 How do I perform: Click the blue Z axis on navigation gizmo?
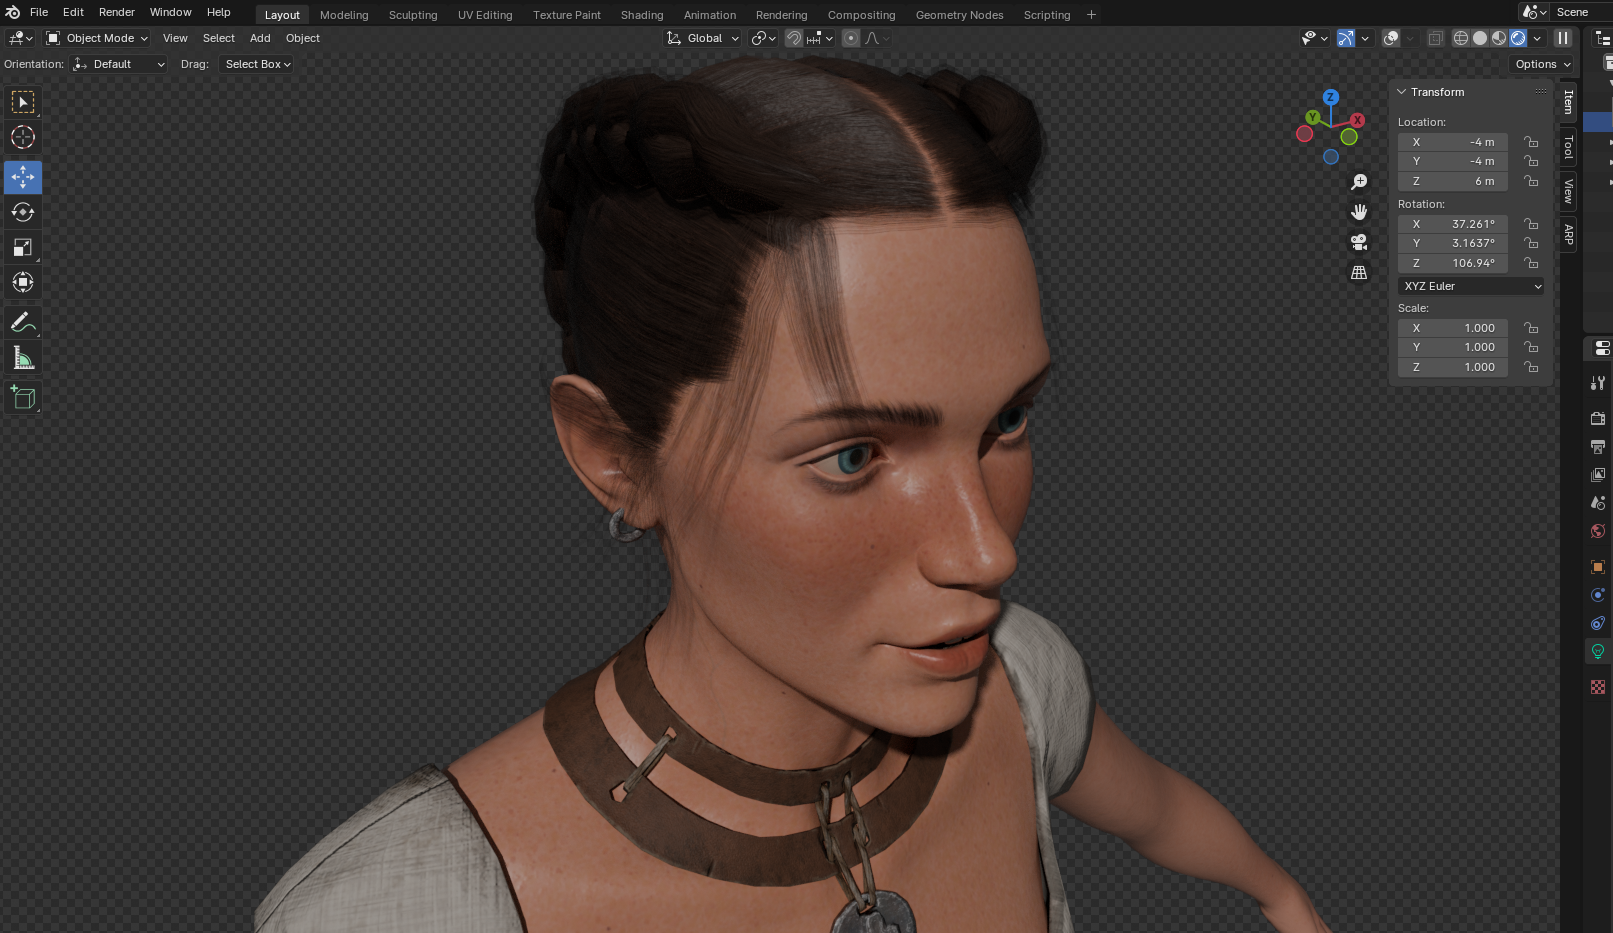(x=1330, y=97)
